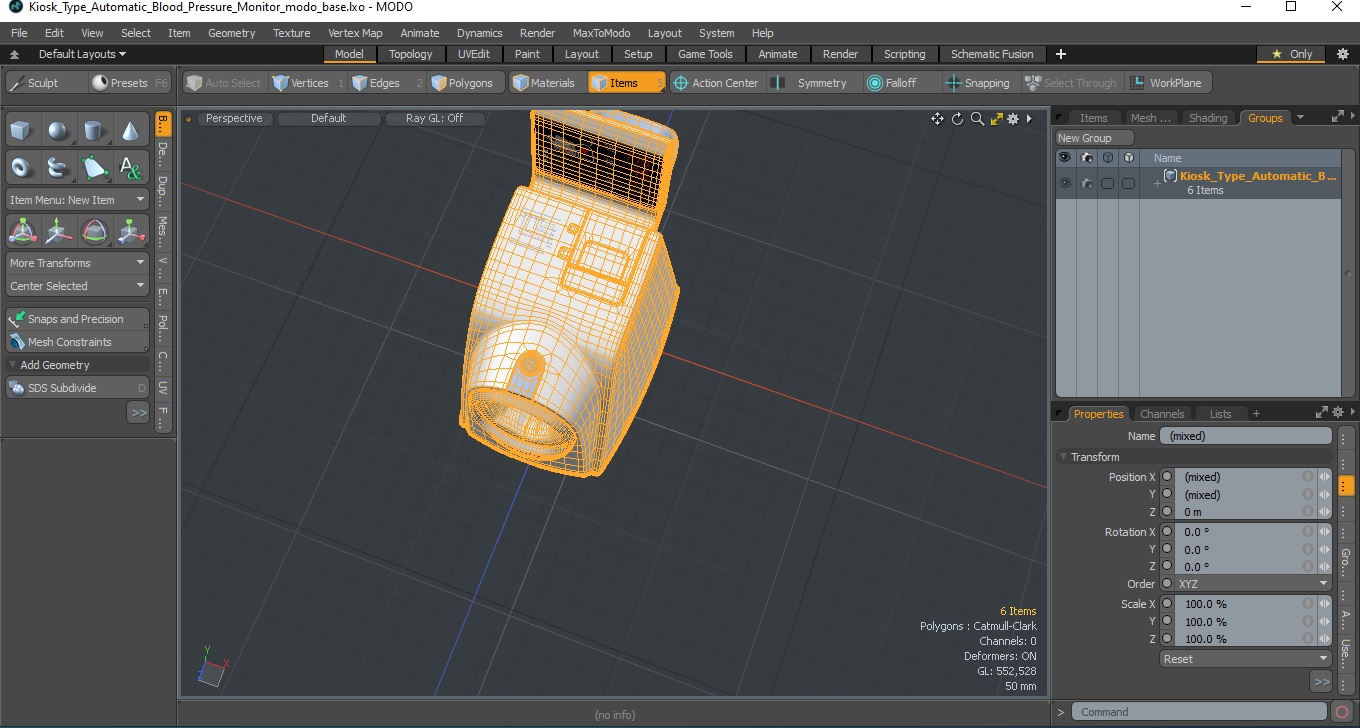Click the viewport maximize icon
The height and width of the screenshot is (728, 1360).
coord(996,119)
